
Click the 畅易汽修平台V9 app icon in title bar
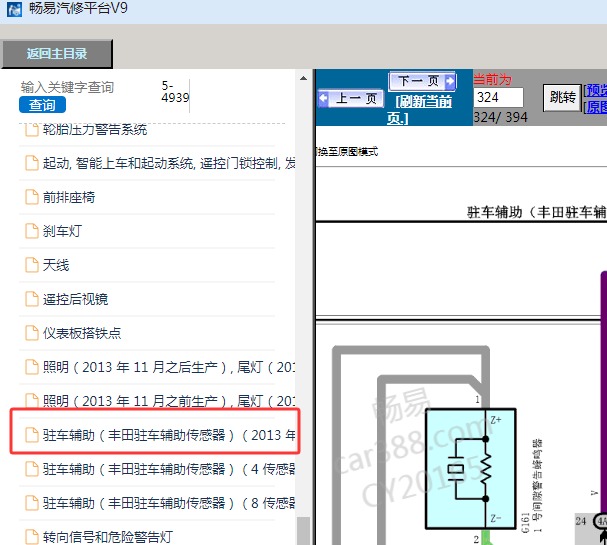15,9
